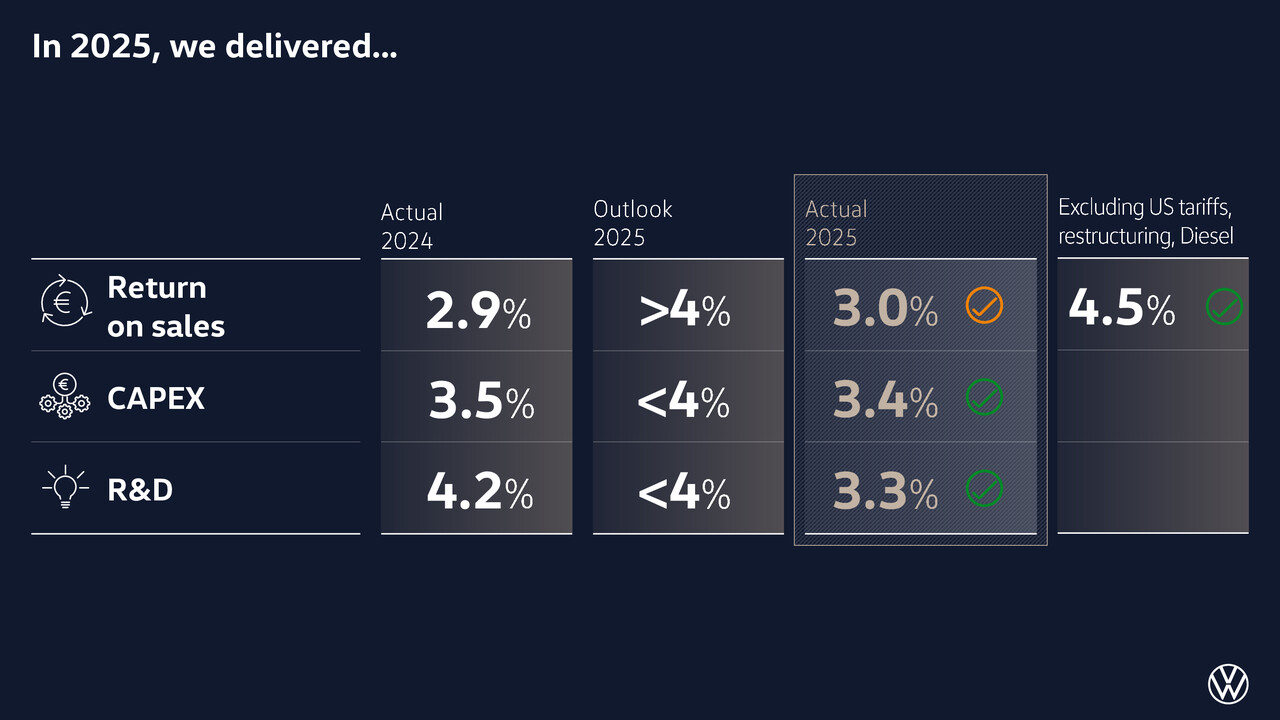Click the orange checkmark beside 3.0%
Viewport: 1280px width, 720px height.
985,306
